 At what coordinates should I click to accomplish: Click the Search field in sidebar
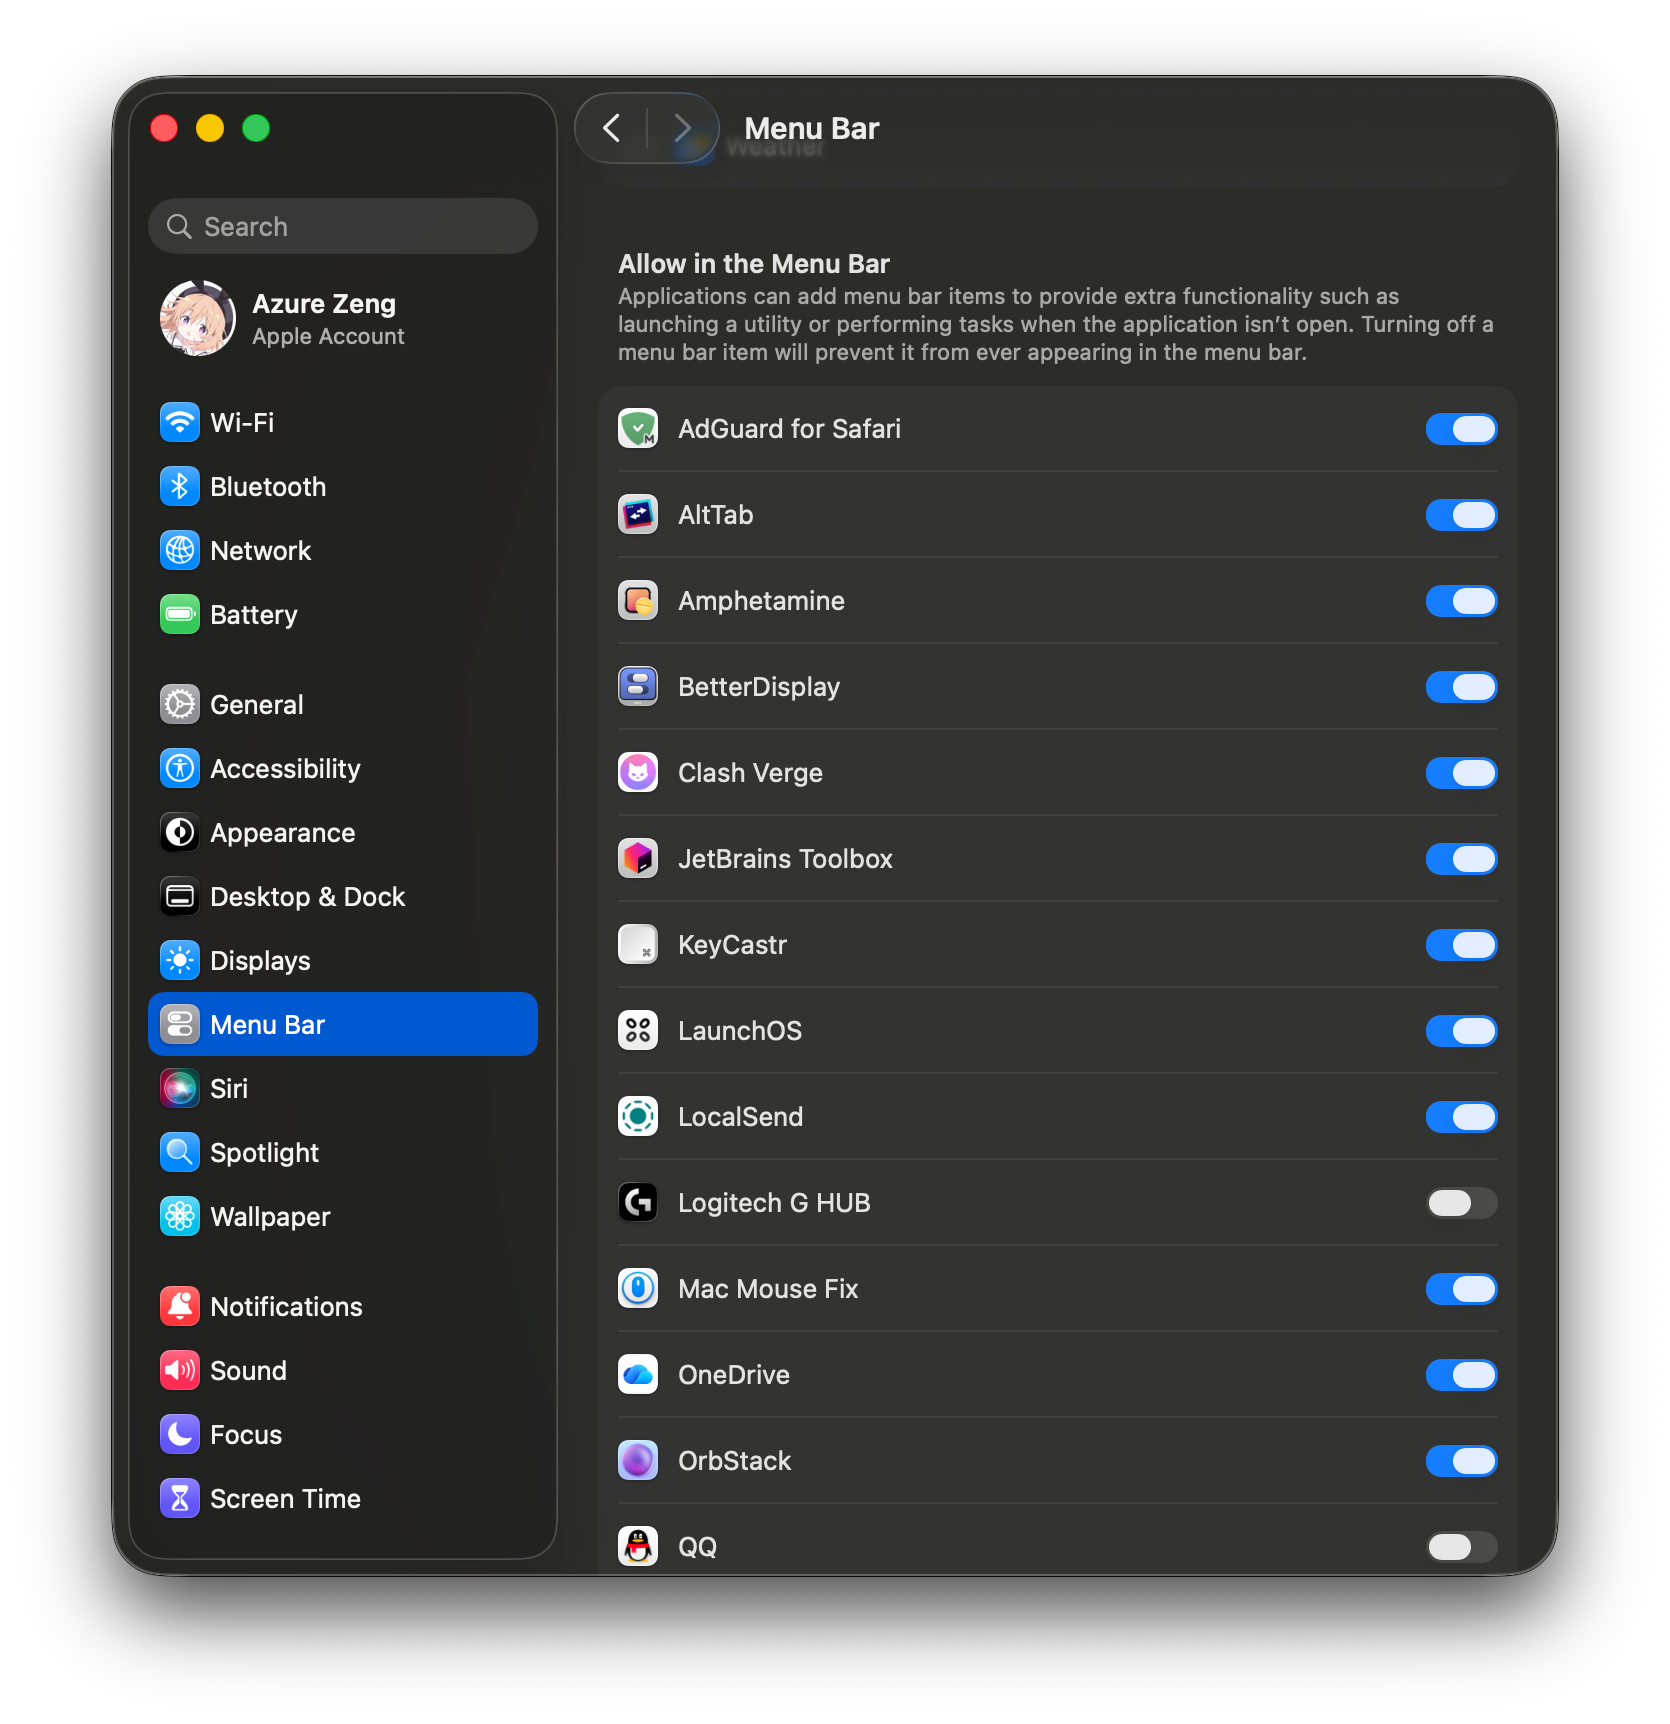point(343,226)
